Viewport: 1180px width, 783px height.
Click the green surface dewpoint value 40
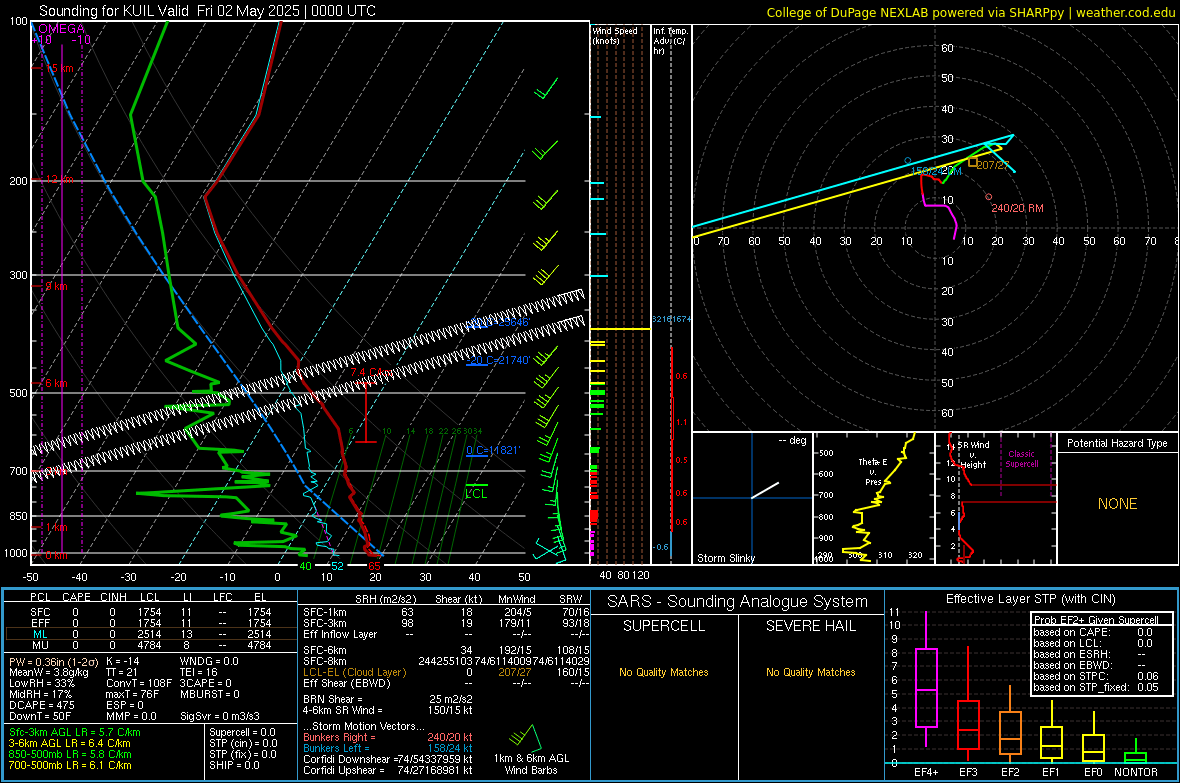pyautogui.click(x=305, y=566)
